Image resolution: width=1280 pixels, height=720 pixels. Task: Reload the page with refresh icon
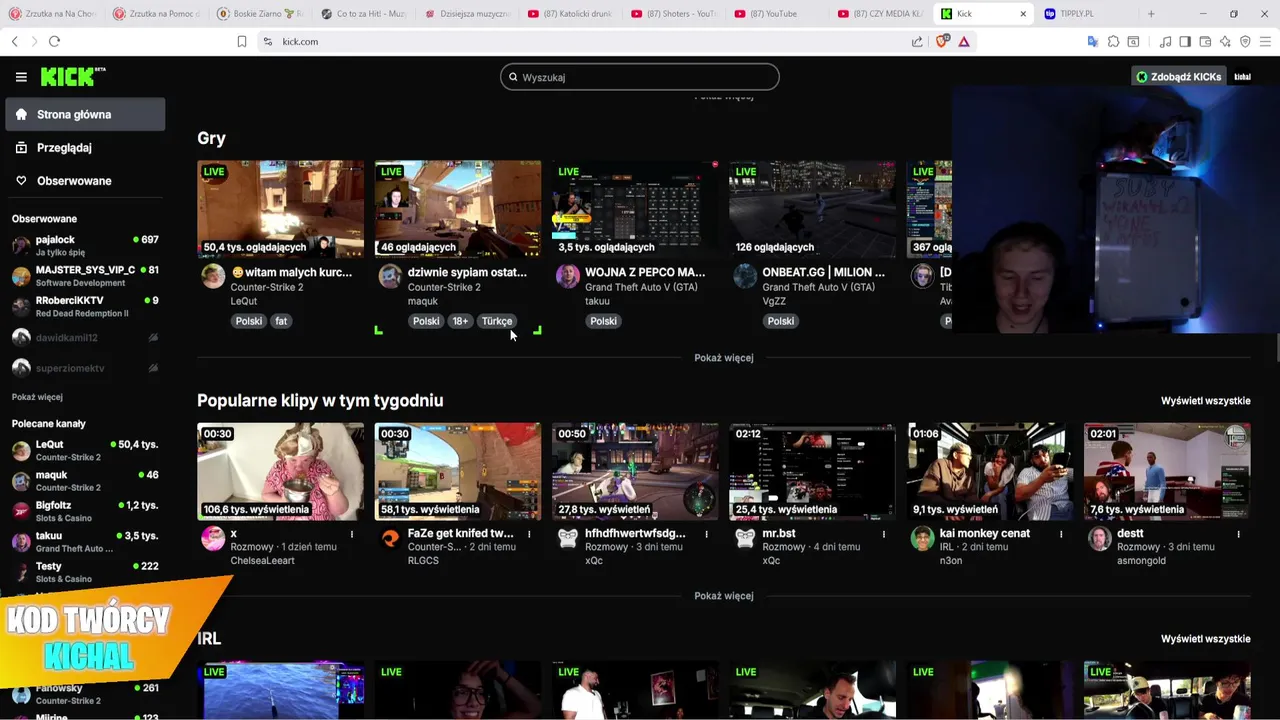[x=54, y=41]
